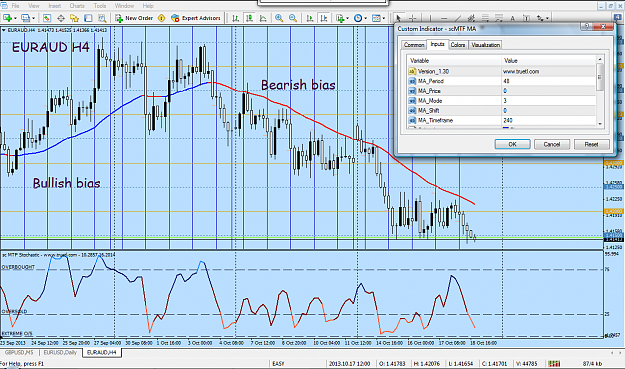
Task: Show the Data Window via crosshair-circle icon
Action: pos(61,18)
